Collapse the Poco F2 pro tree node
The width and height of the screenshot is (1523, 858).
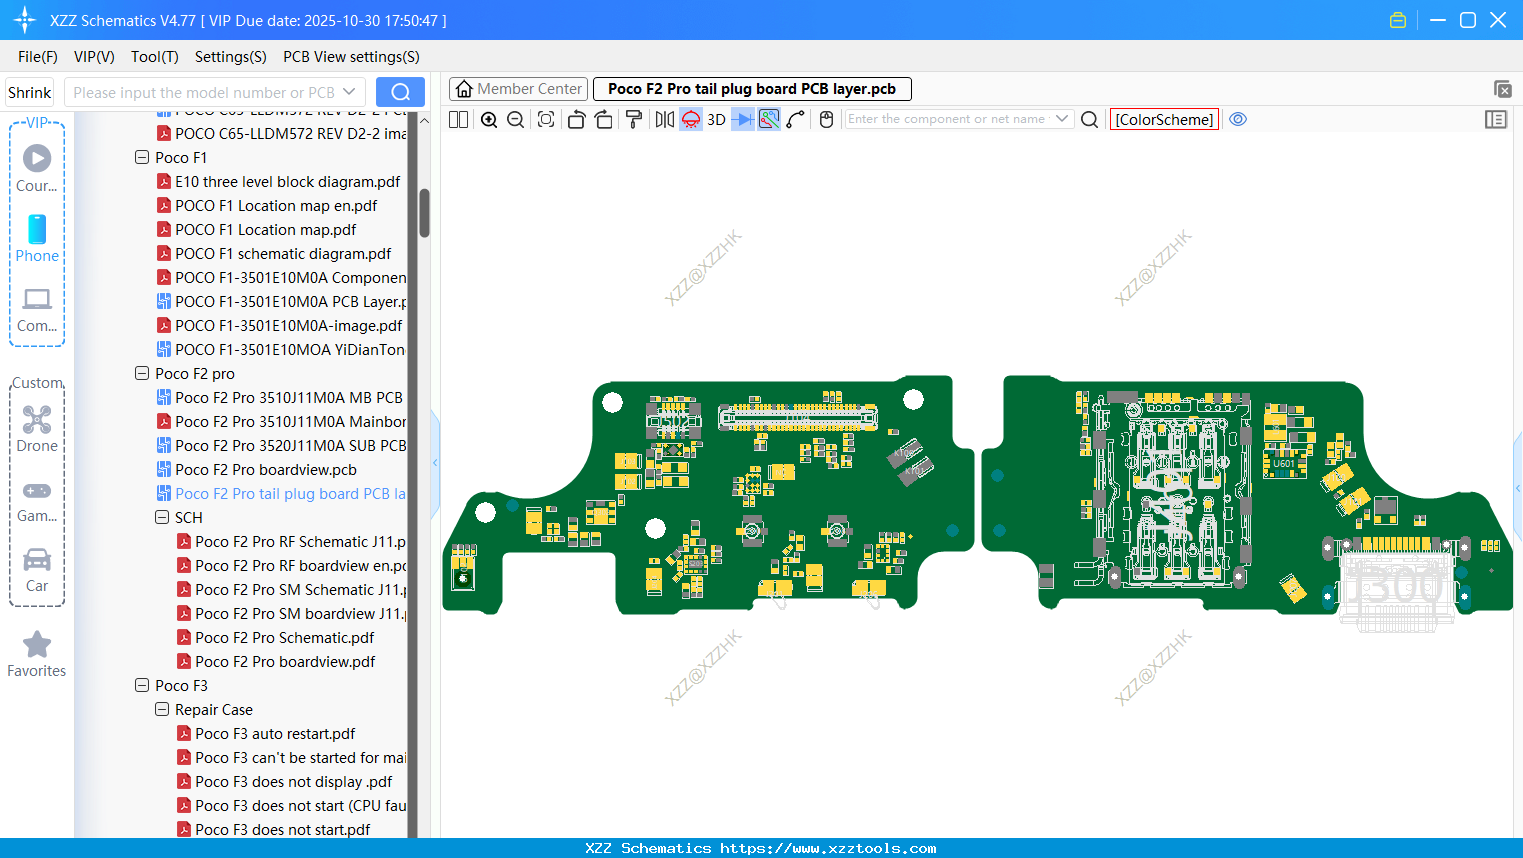coord(142,373)
